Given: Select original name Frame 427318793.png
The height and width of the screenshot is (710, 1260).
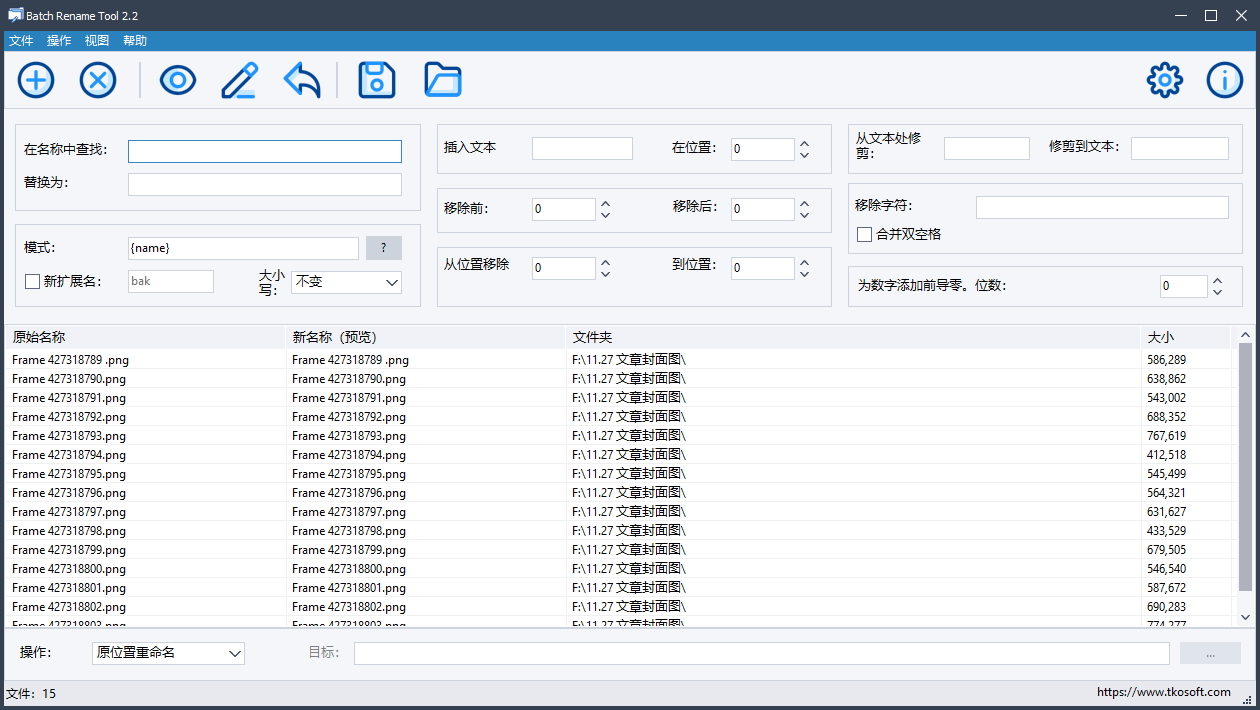Looking at the screenshot, I should (69, 436).
